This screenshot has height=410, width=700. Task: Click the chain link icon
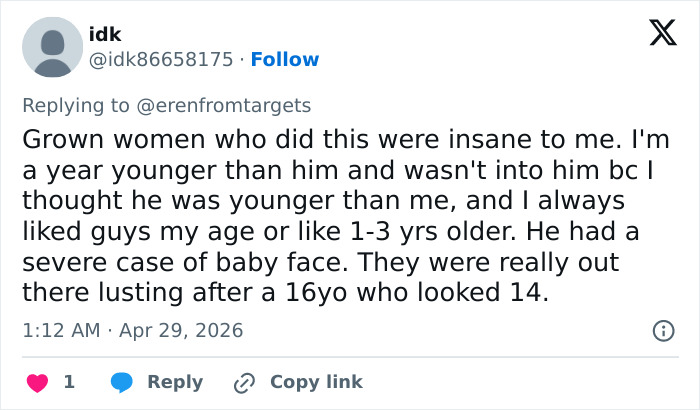click(243, 382)
